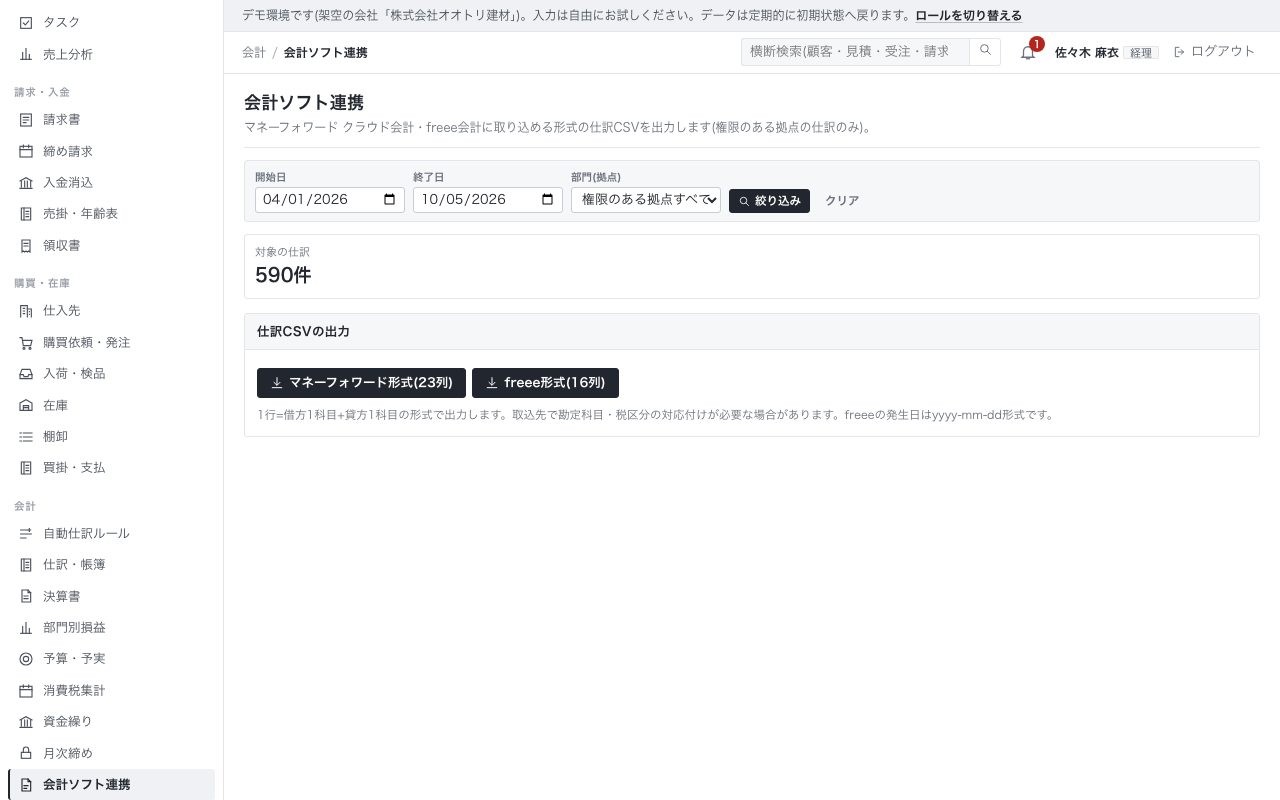Open 部門別損益 in the sidebar
The image size is (1280, 800).
[111, 628]
